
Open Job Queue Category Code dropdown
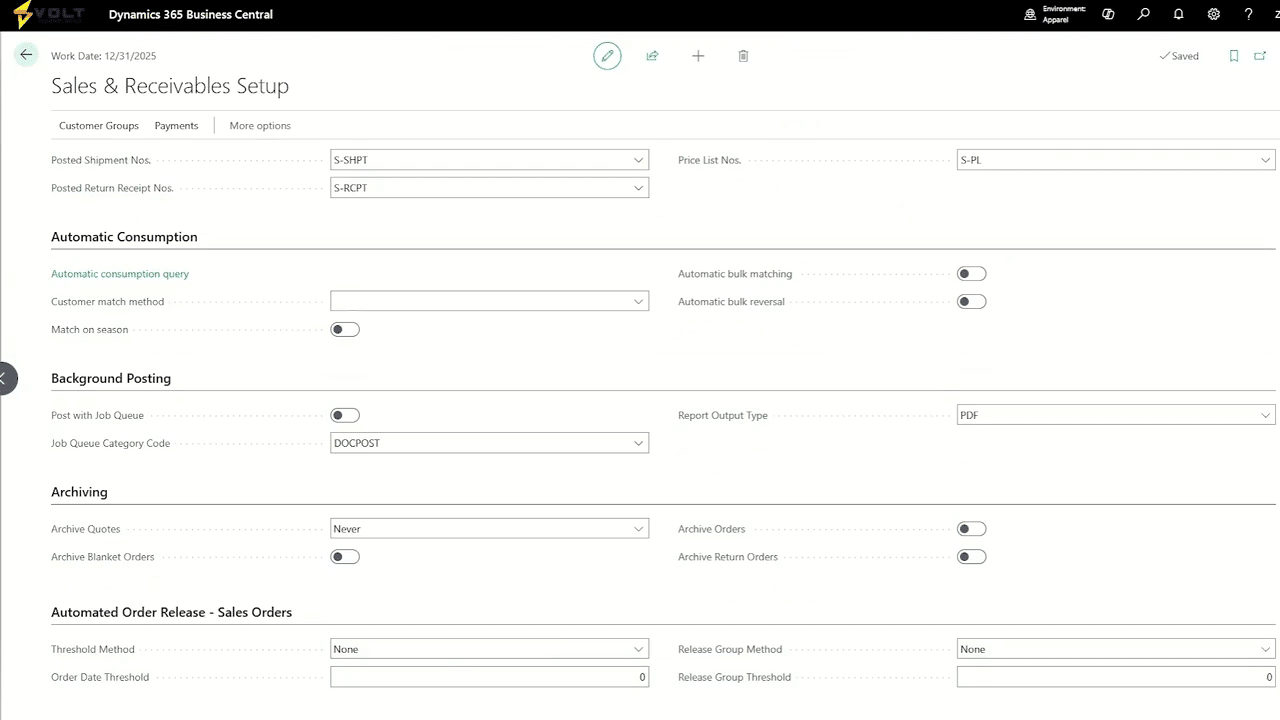[638, 443]
